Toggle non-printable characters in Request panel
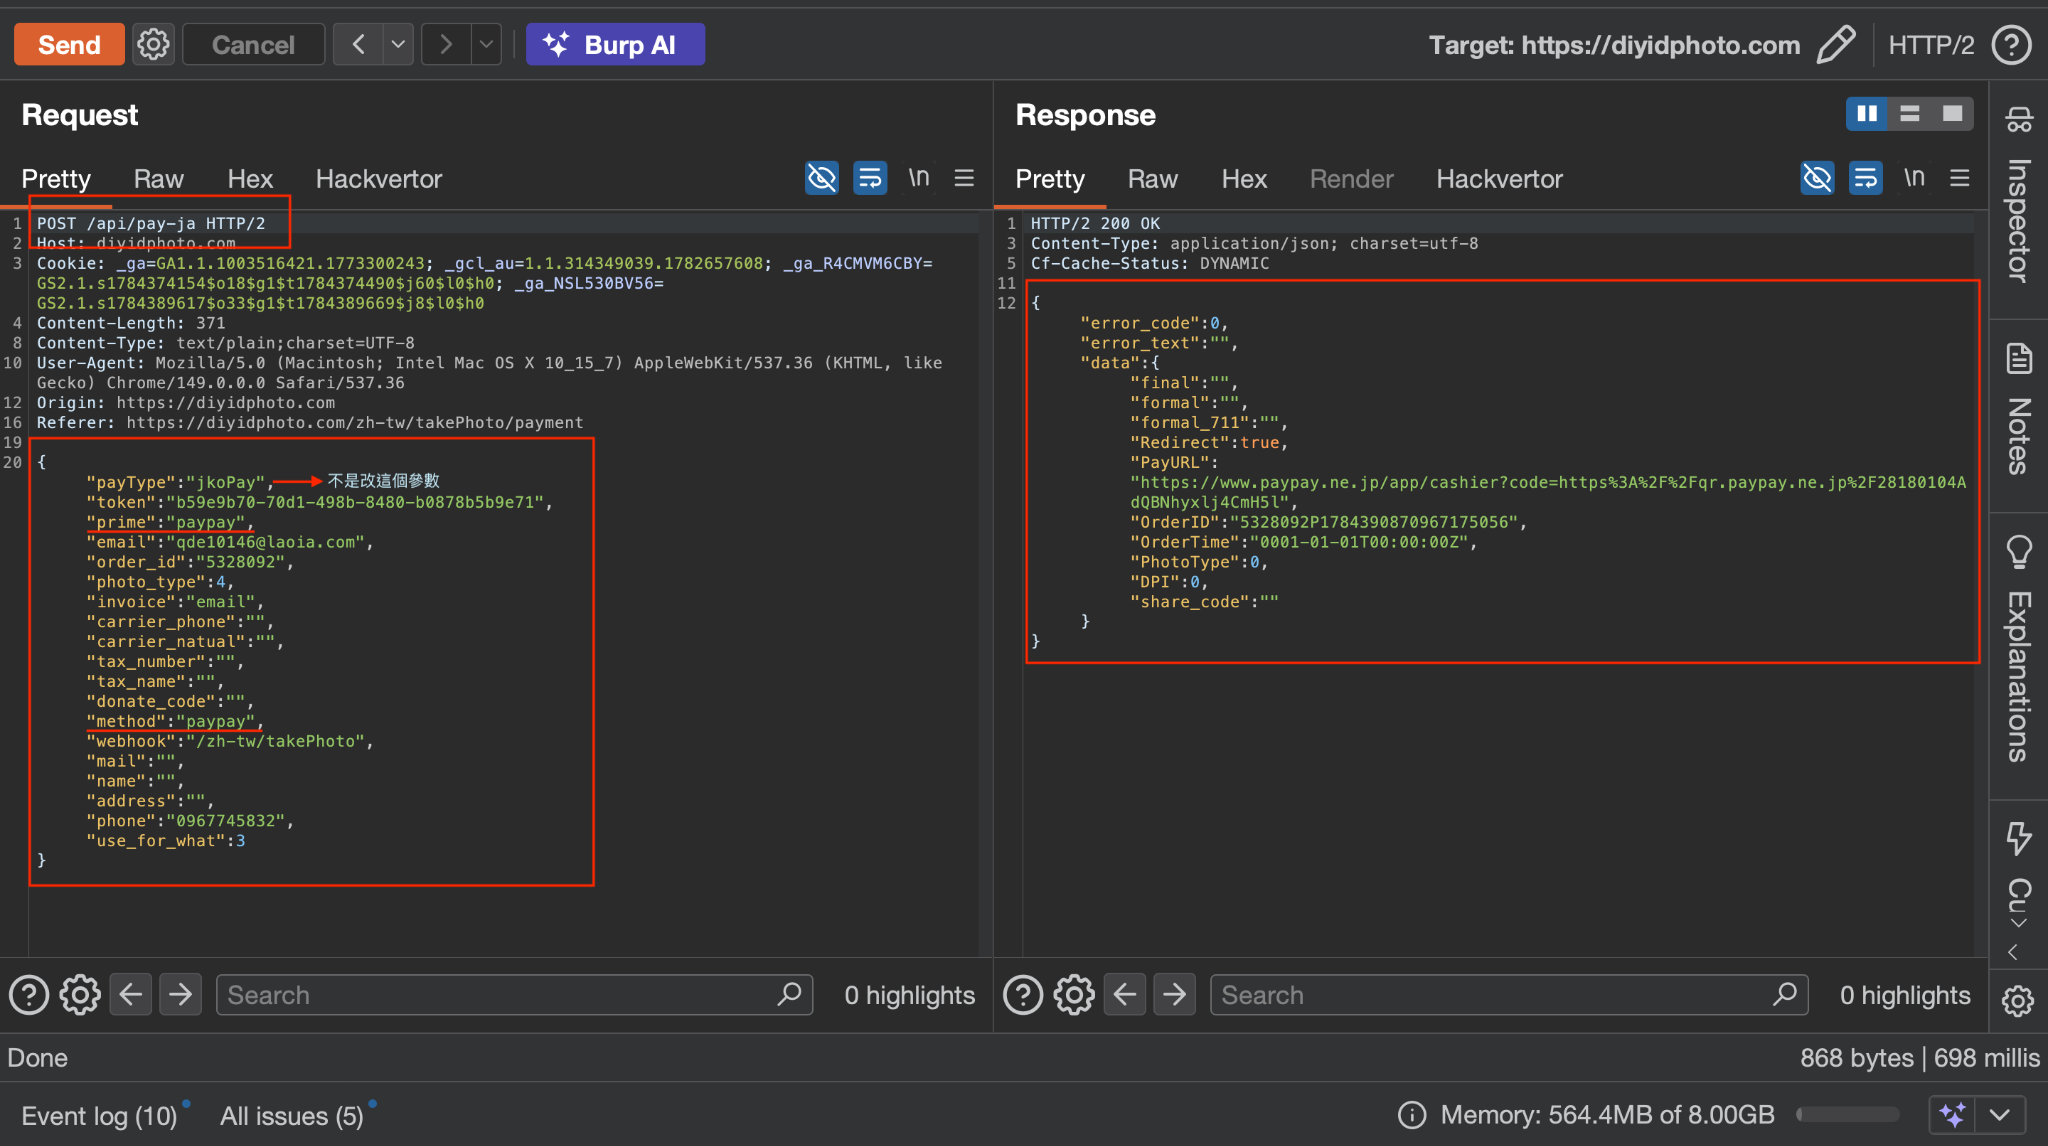 tap(919, 178)
